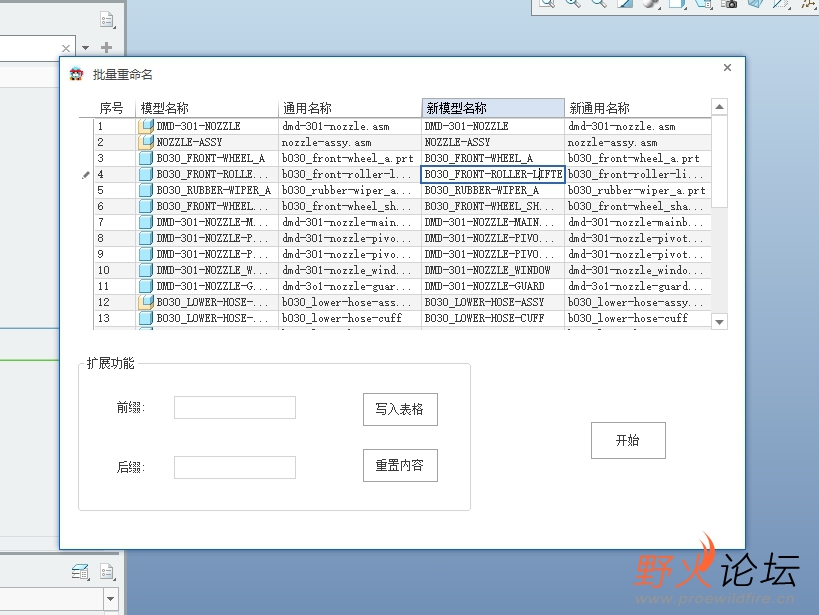Focus the 前缀 input field
This screenshot has width=819, height=615.
tap(235, 408)
